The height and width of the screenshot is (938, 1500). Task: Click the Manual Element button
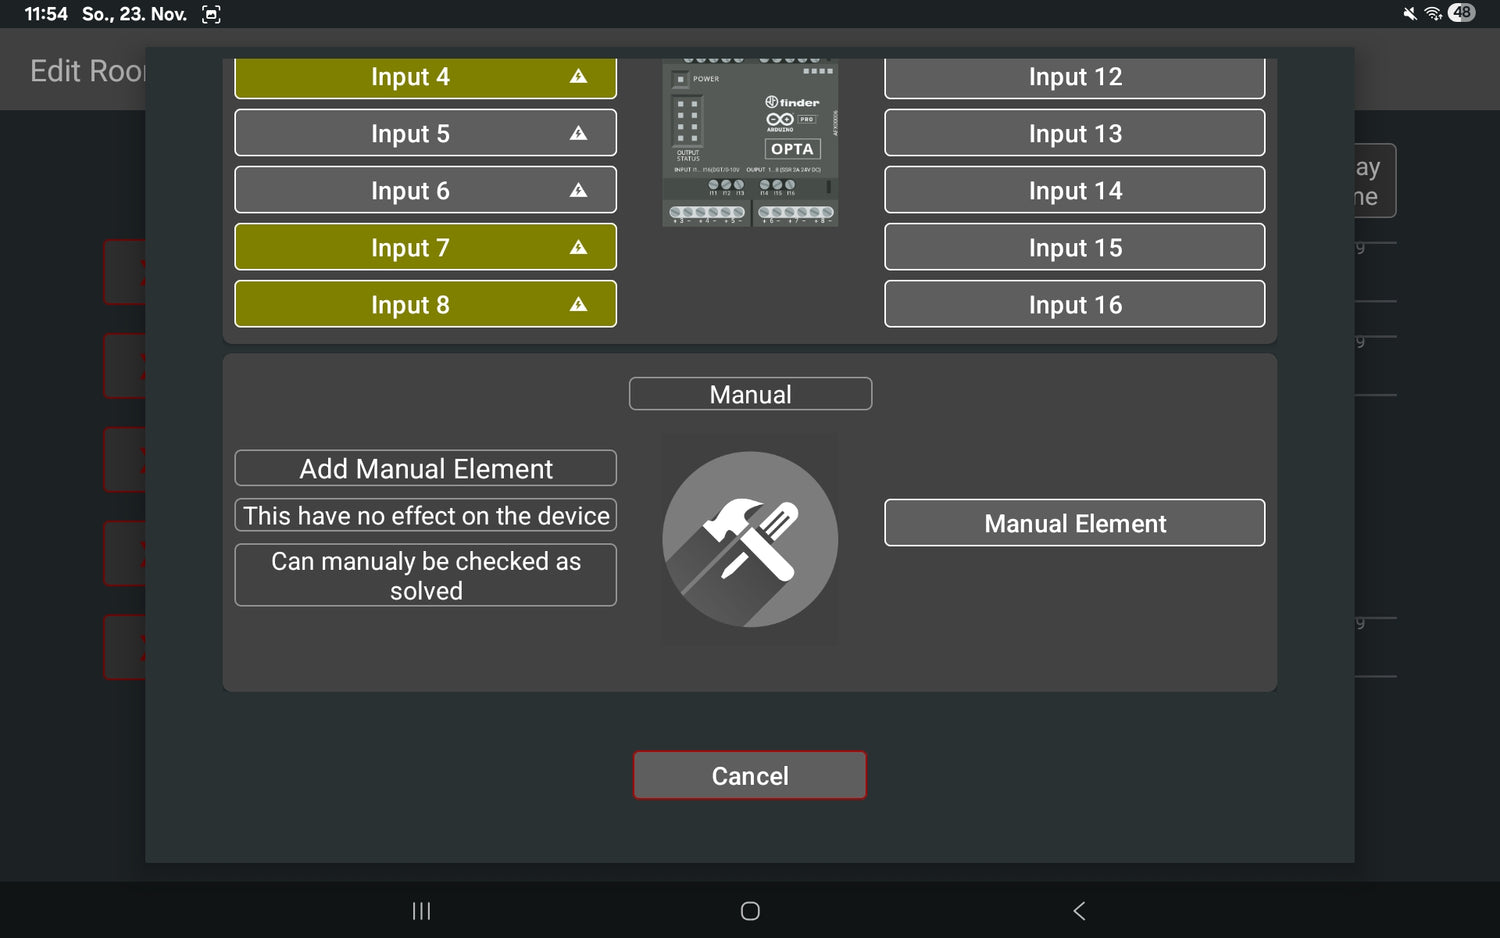[1074, 523]
